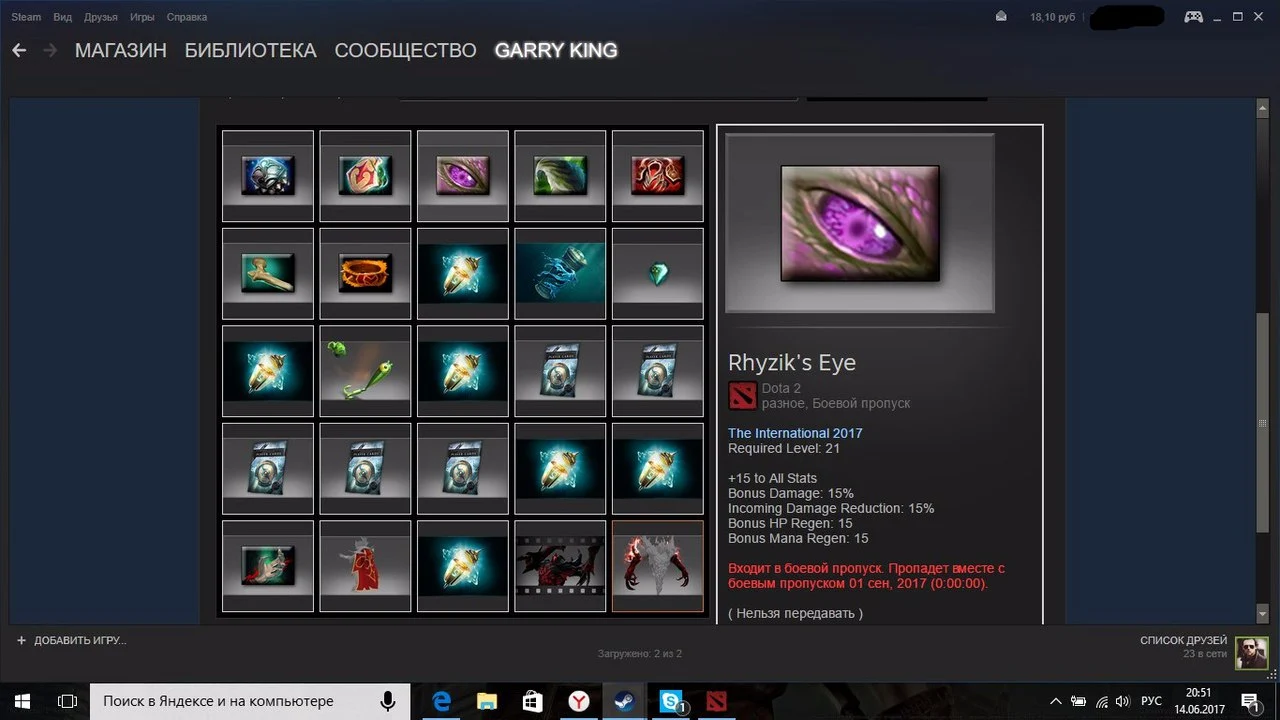Open the Windows Start menu
Screen dimensions: 1280x720
21,701
